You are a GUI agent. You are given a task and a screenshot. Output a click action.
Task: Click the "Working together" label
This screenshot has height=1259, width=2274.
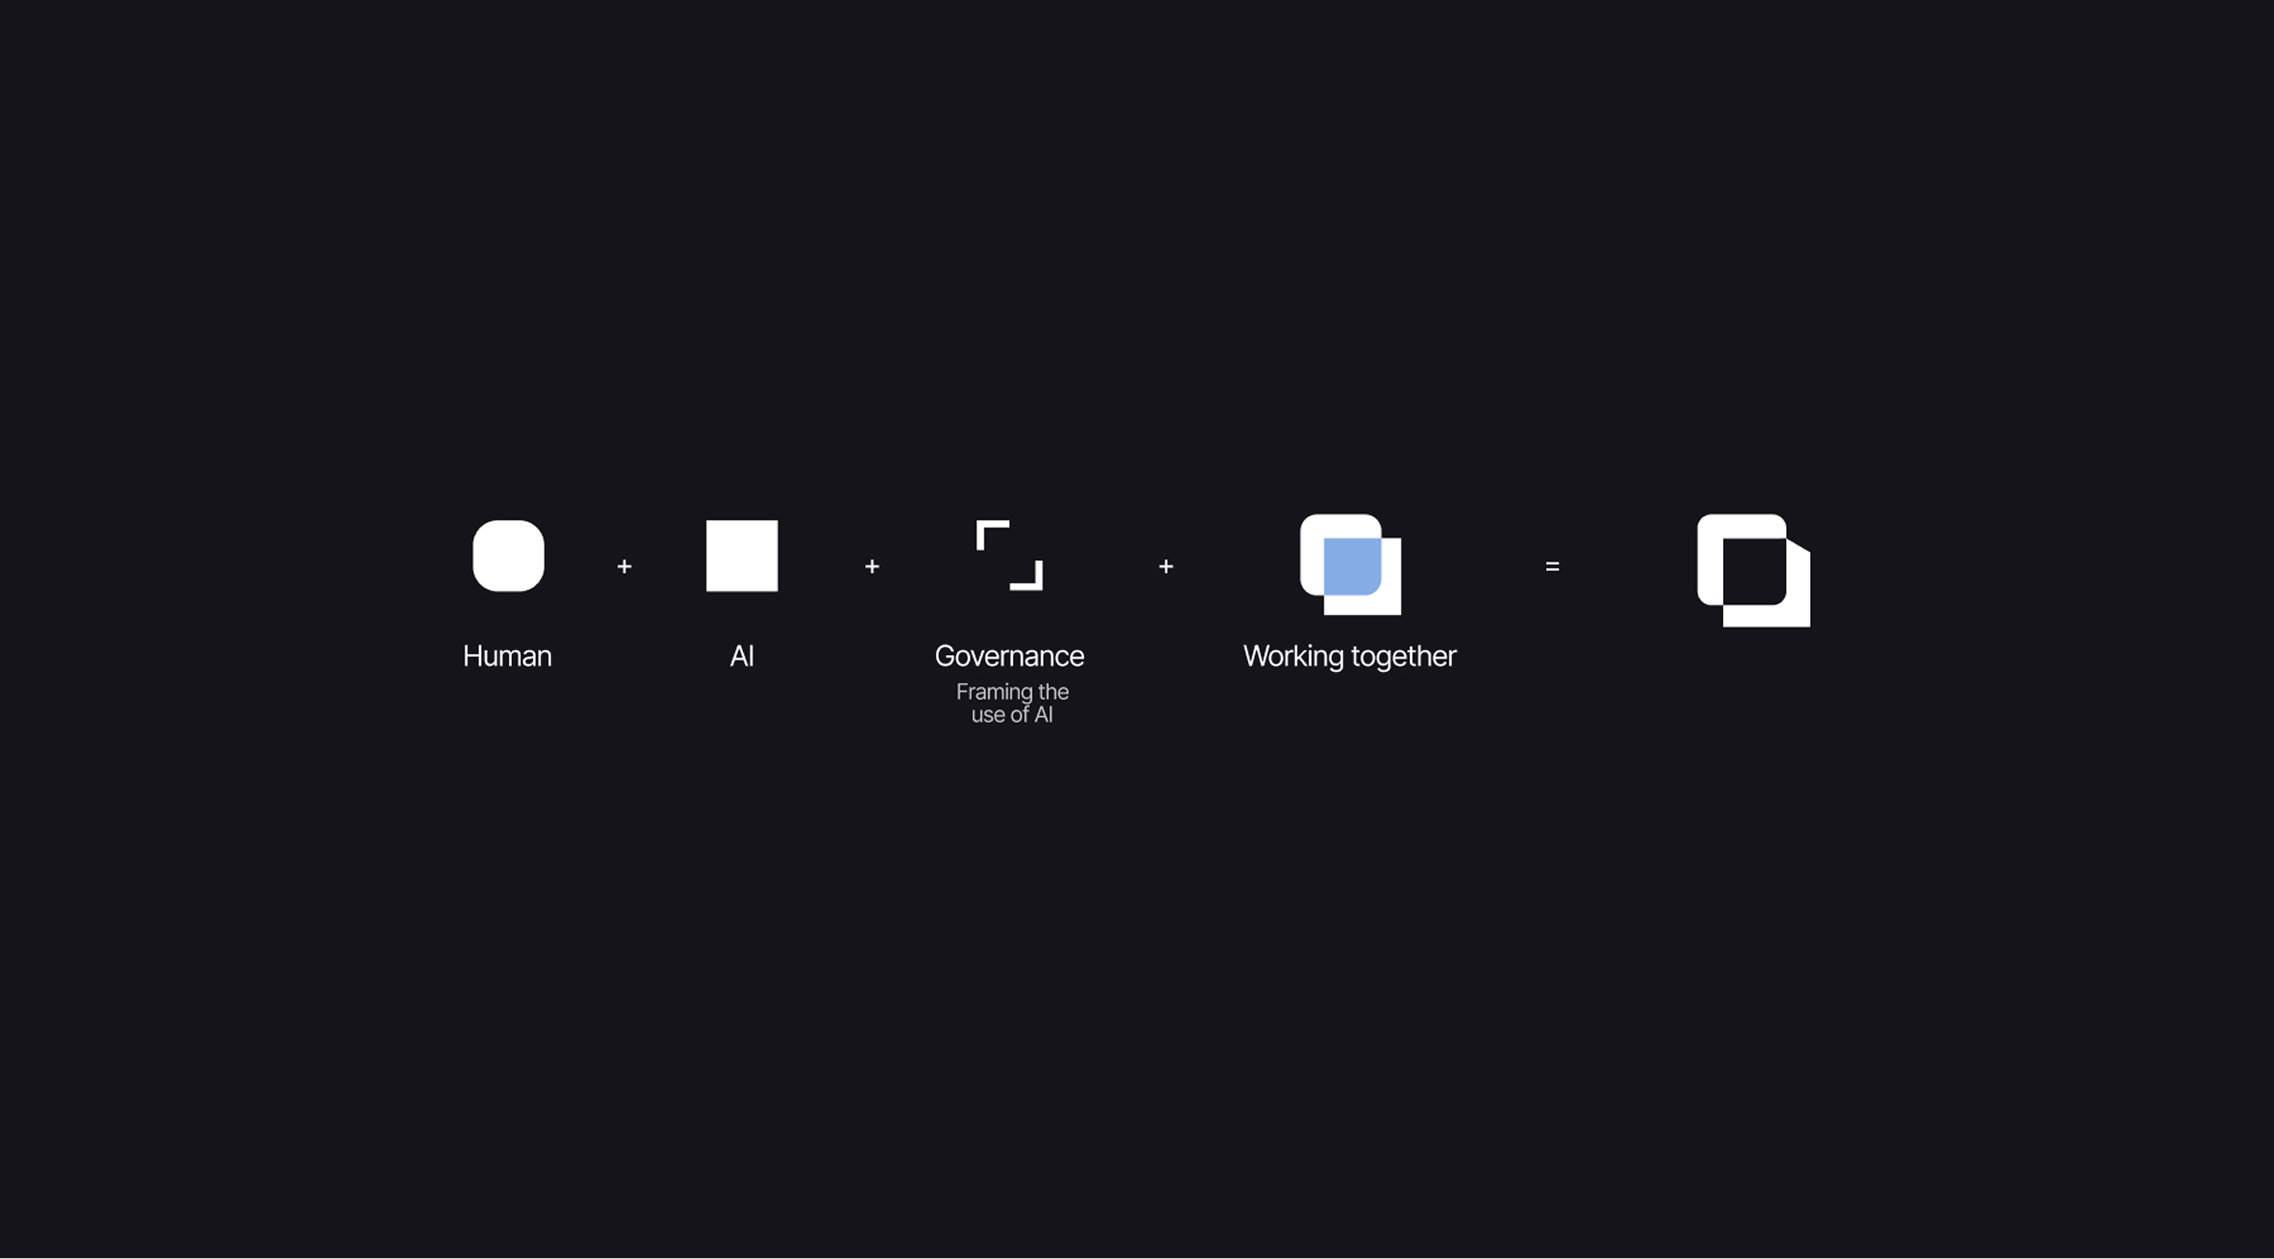[x=1349, y=656]
